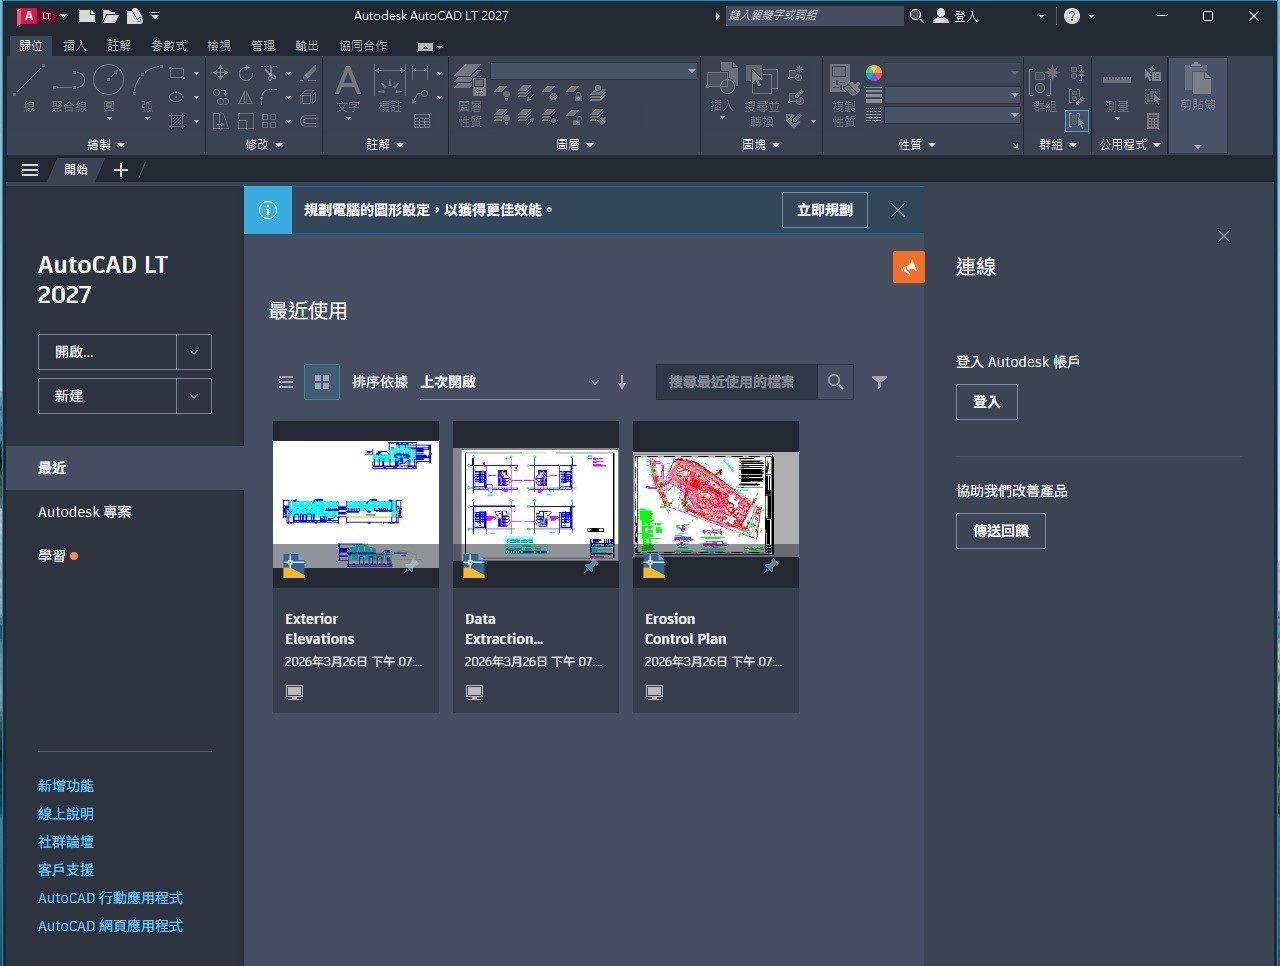
Task: Reverse sort order with arrow button
Action: click(x=622, y=382)
